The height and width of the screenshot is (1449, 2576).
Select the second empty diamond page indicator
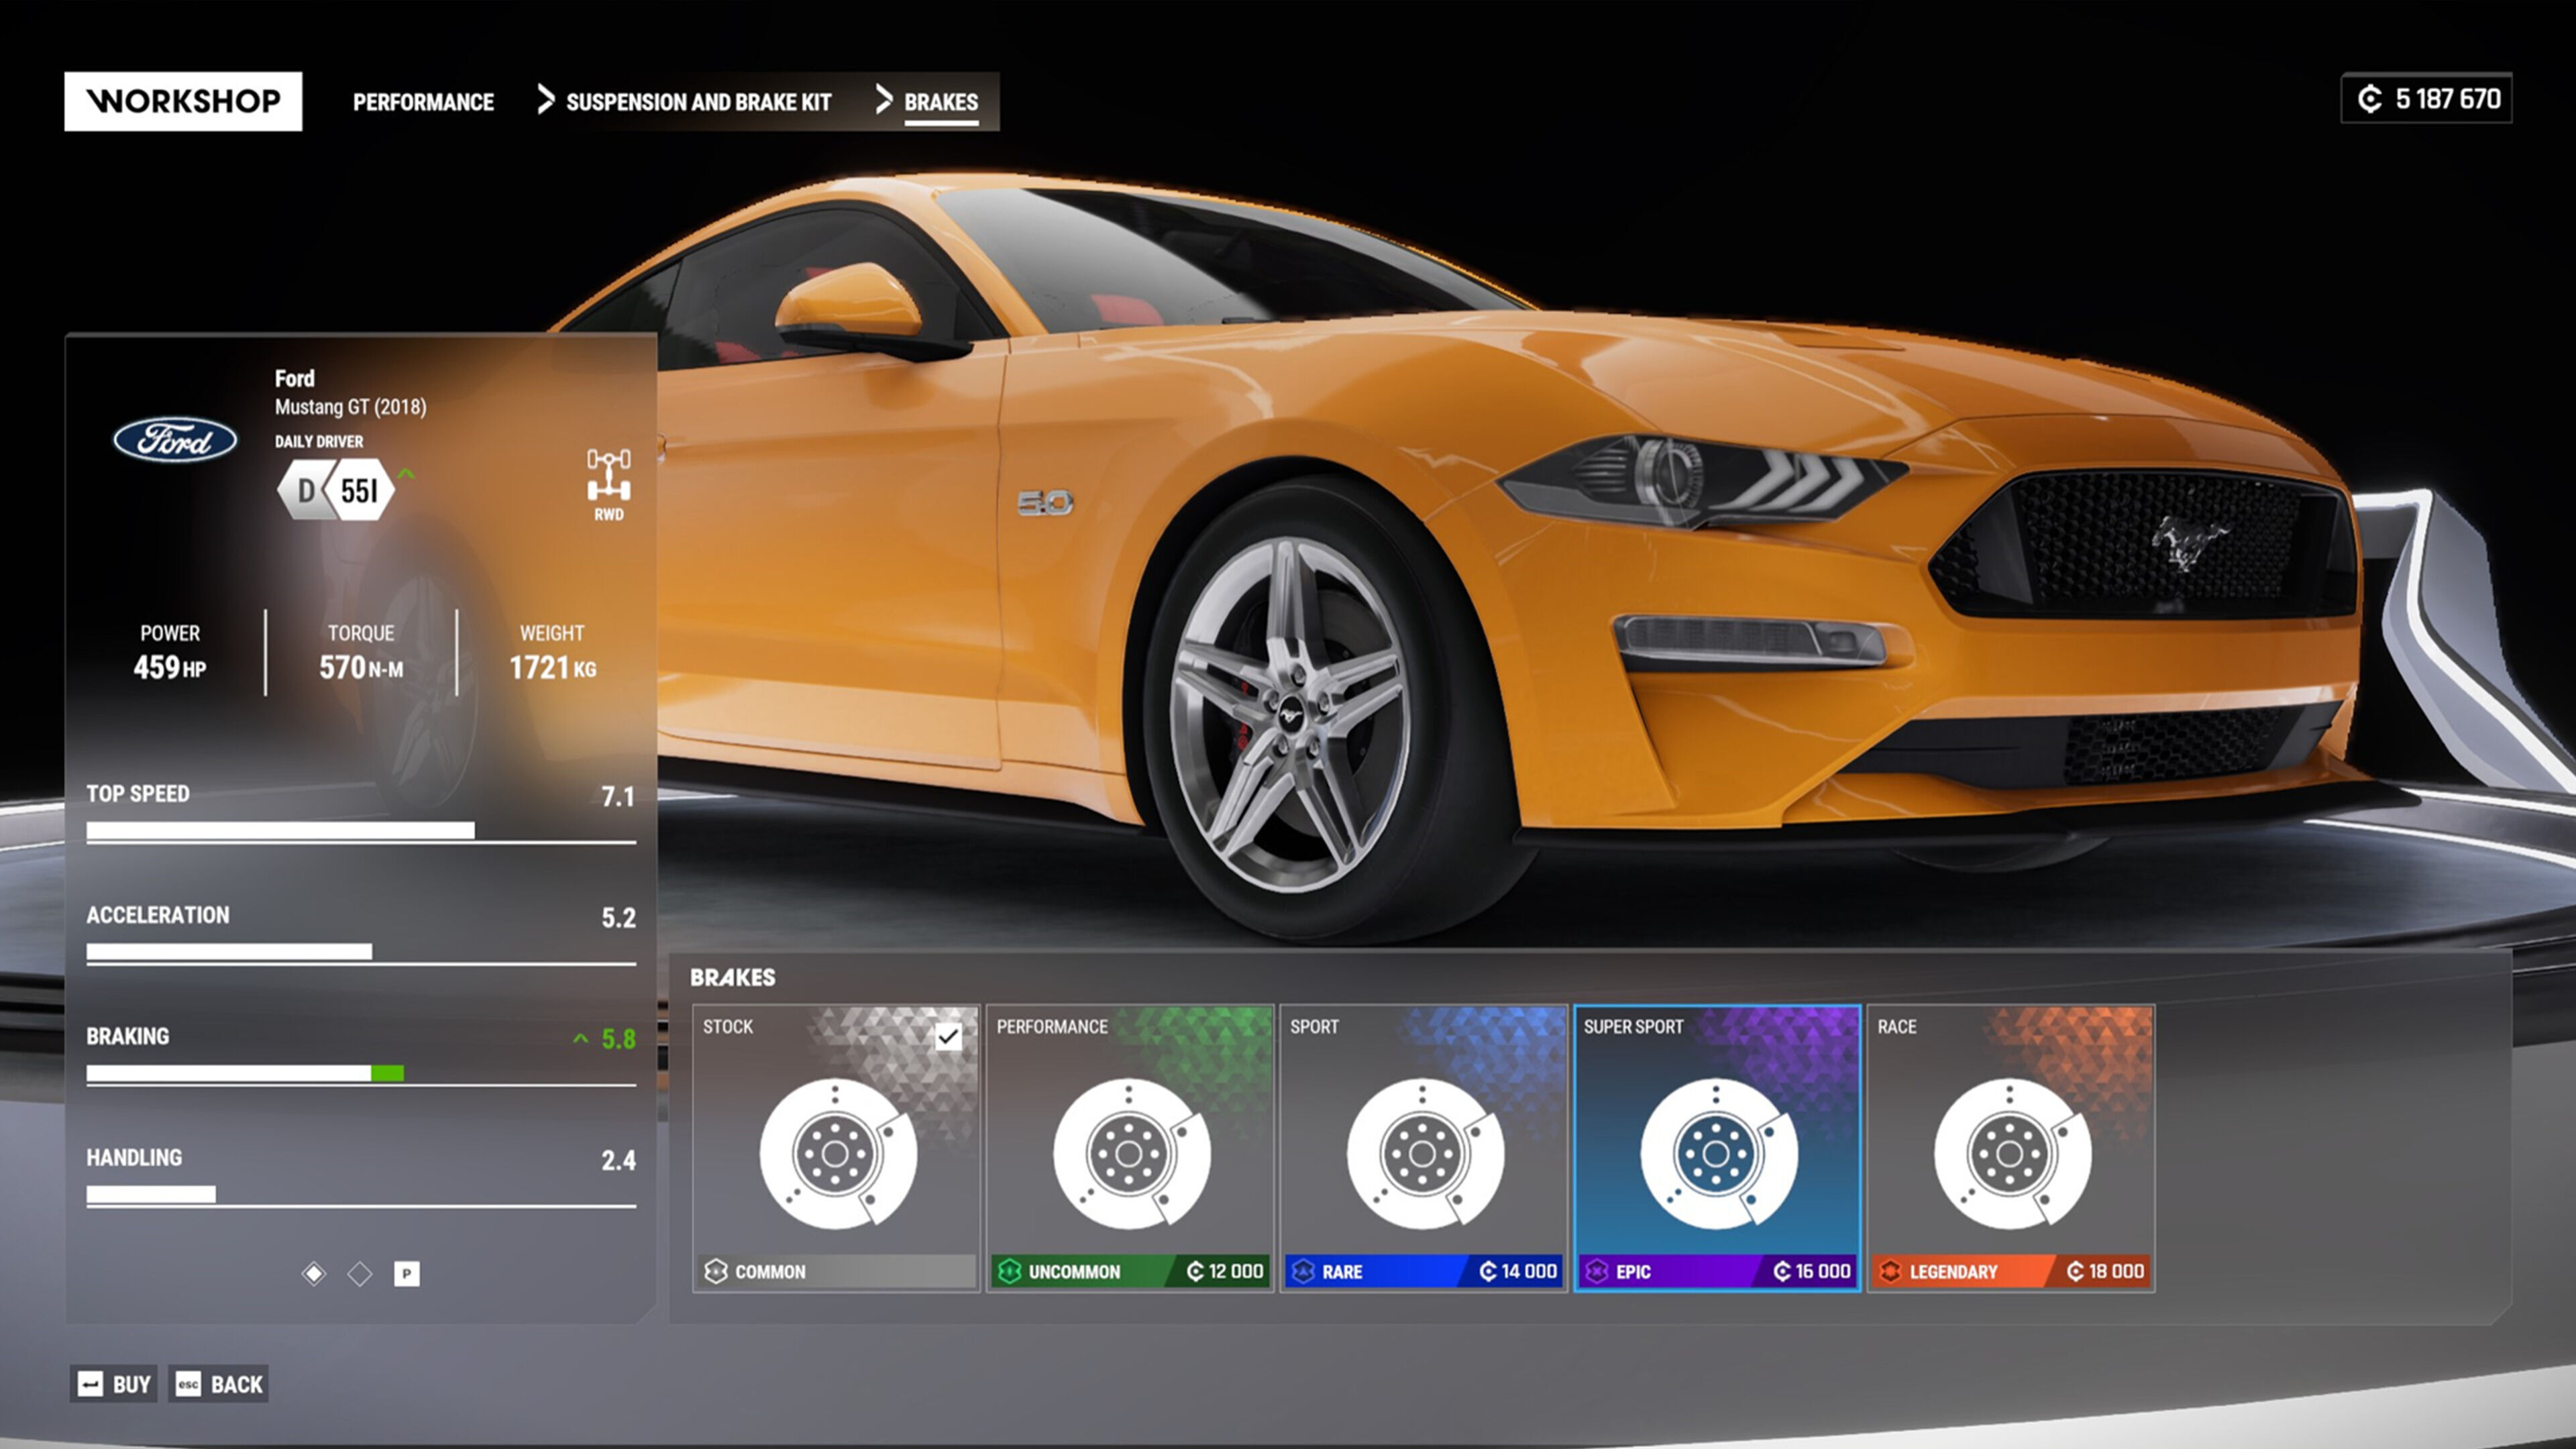point(360,1273)
